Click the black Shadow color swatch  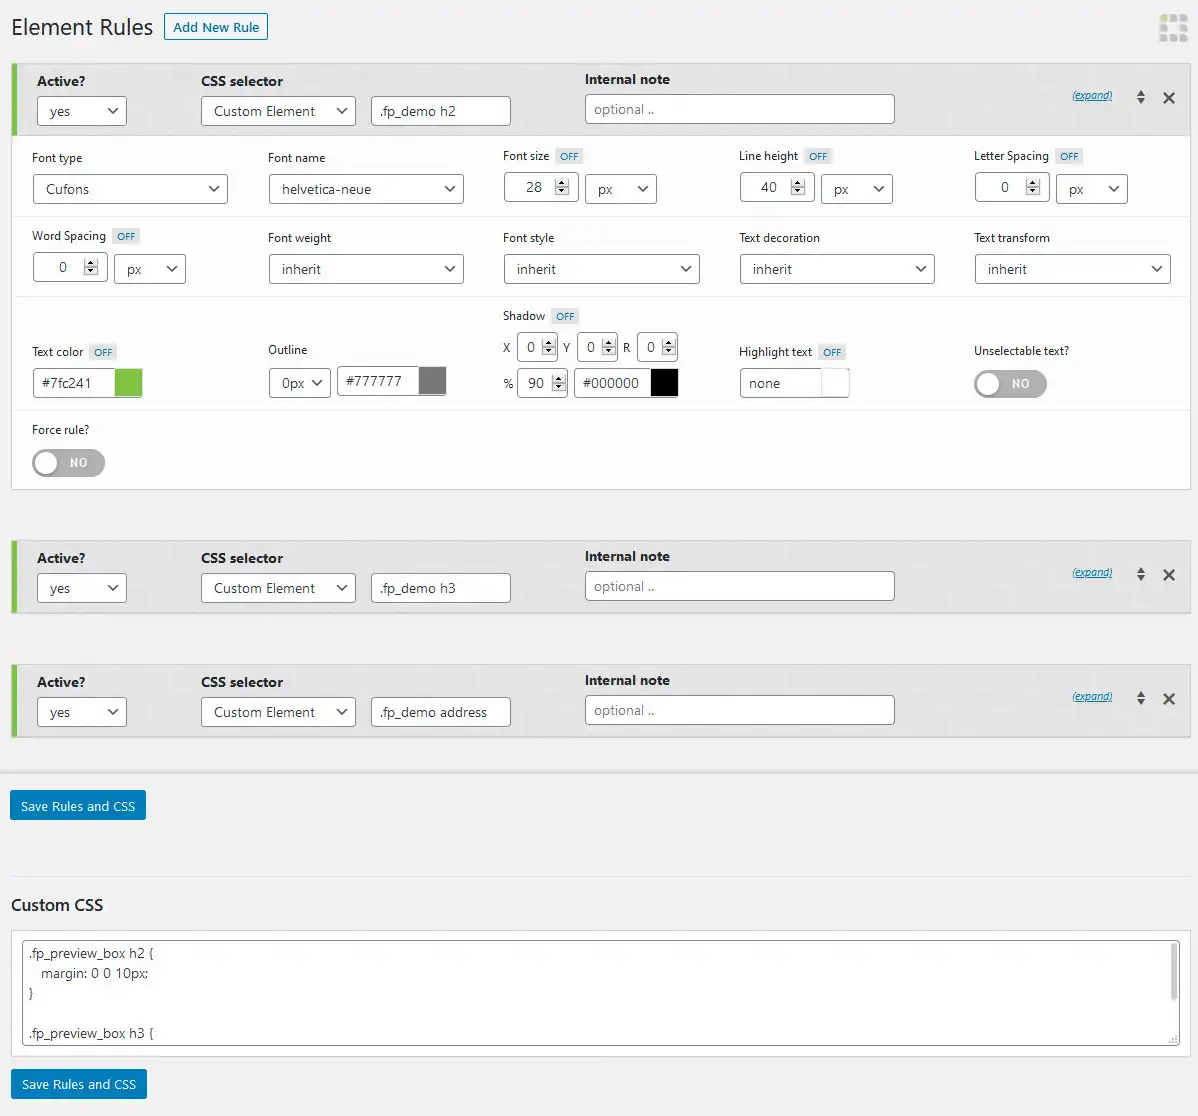click(664, 383)
